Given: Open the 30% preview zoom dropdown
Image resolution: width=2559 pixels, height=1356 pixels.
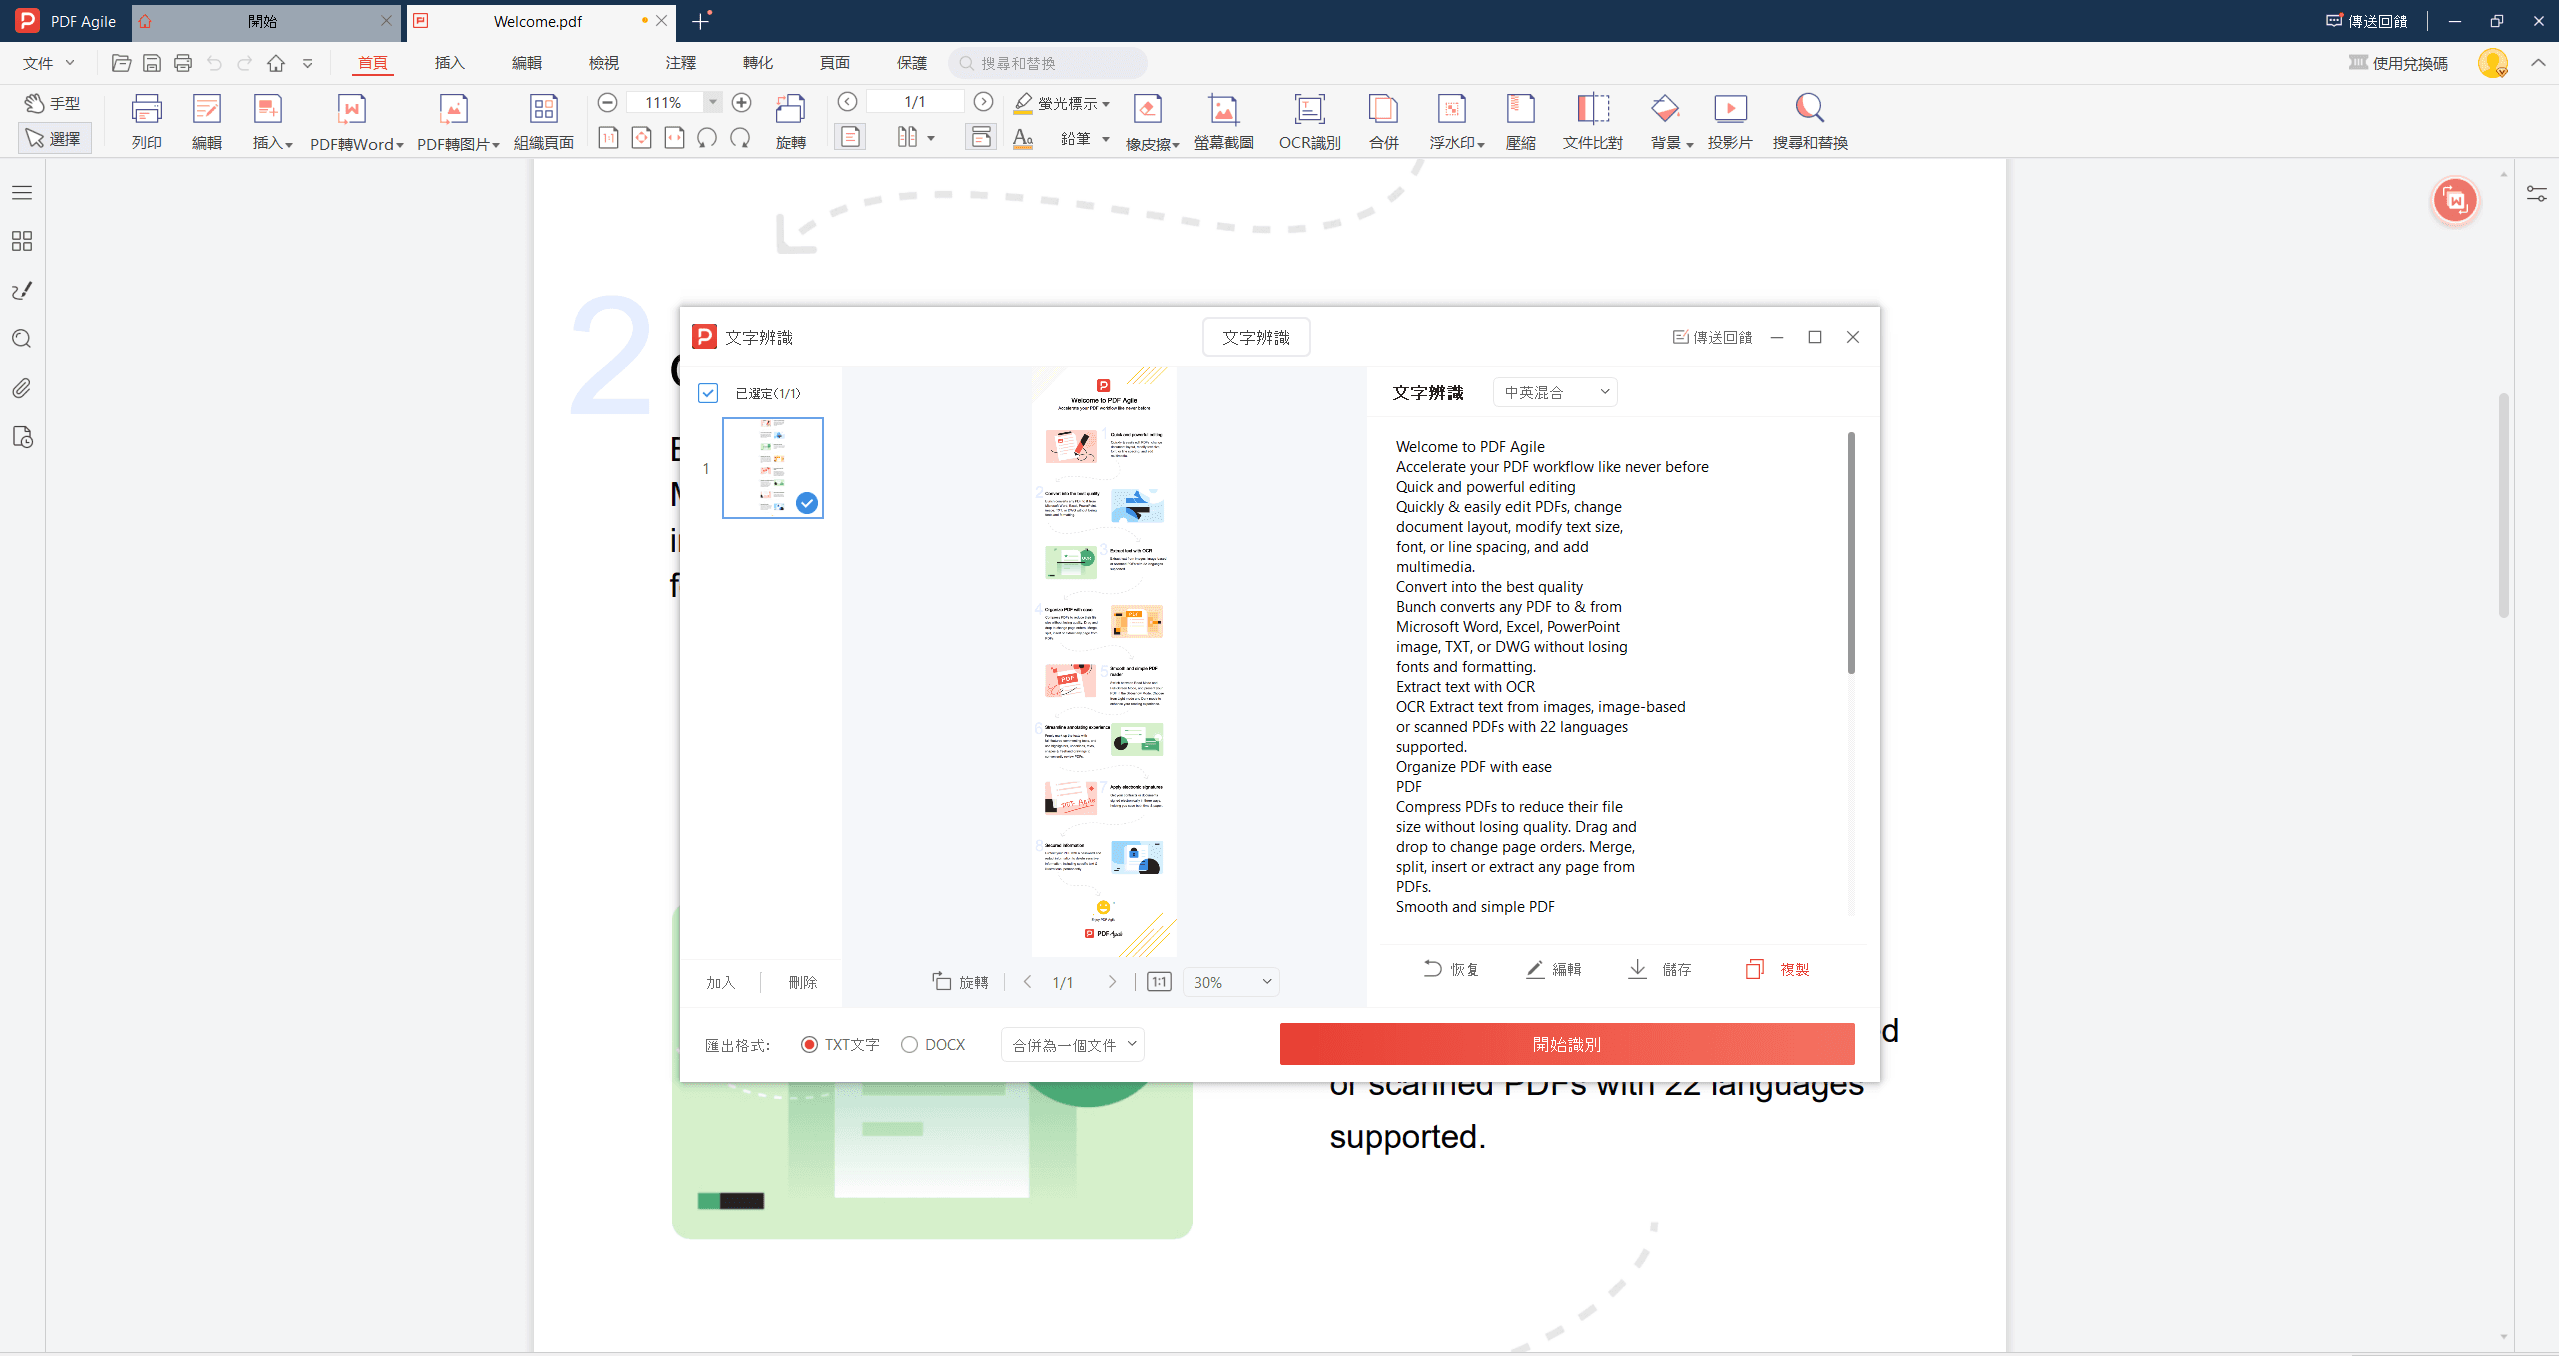Looking at the screenshot, I should pyautogui.click(x=1231, y=982).
